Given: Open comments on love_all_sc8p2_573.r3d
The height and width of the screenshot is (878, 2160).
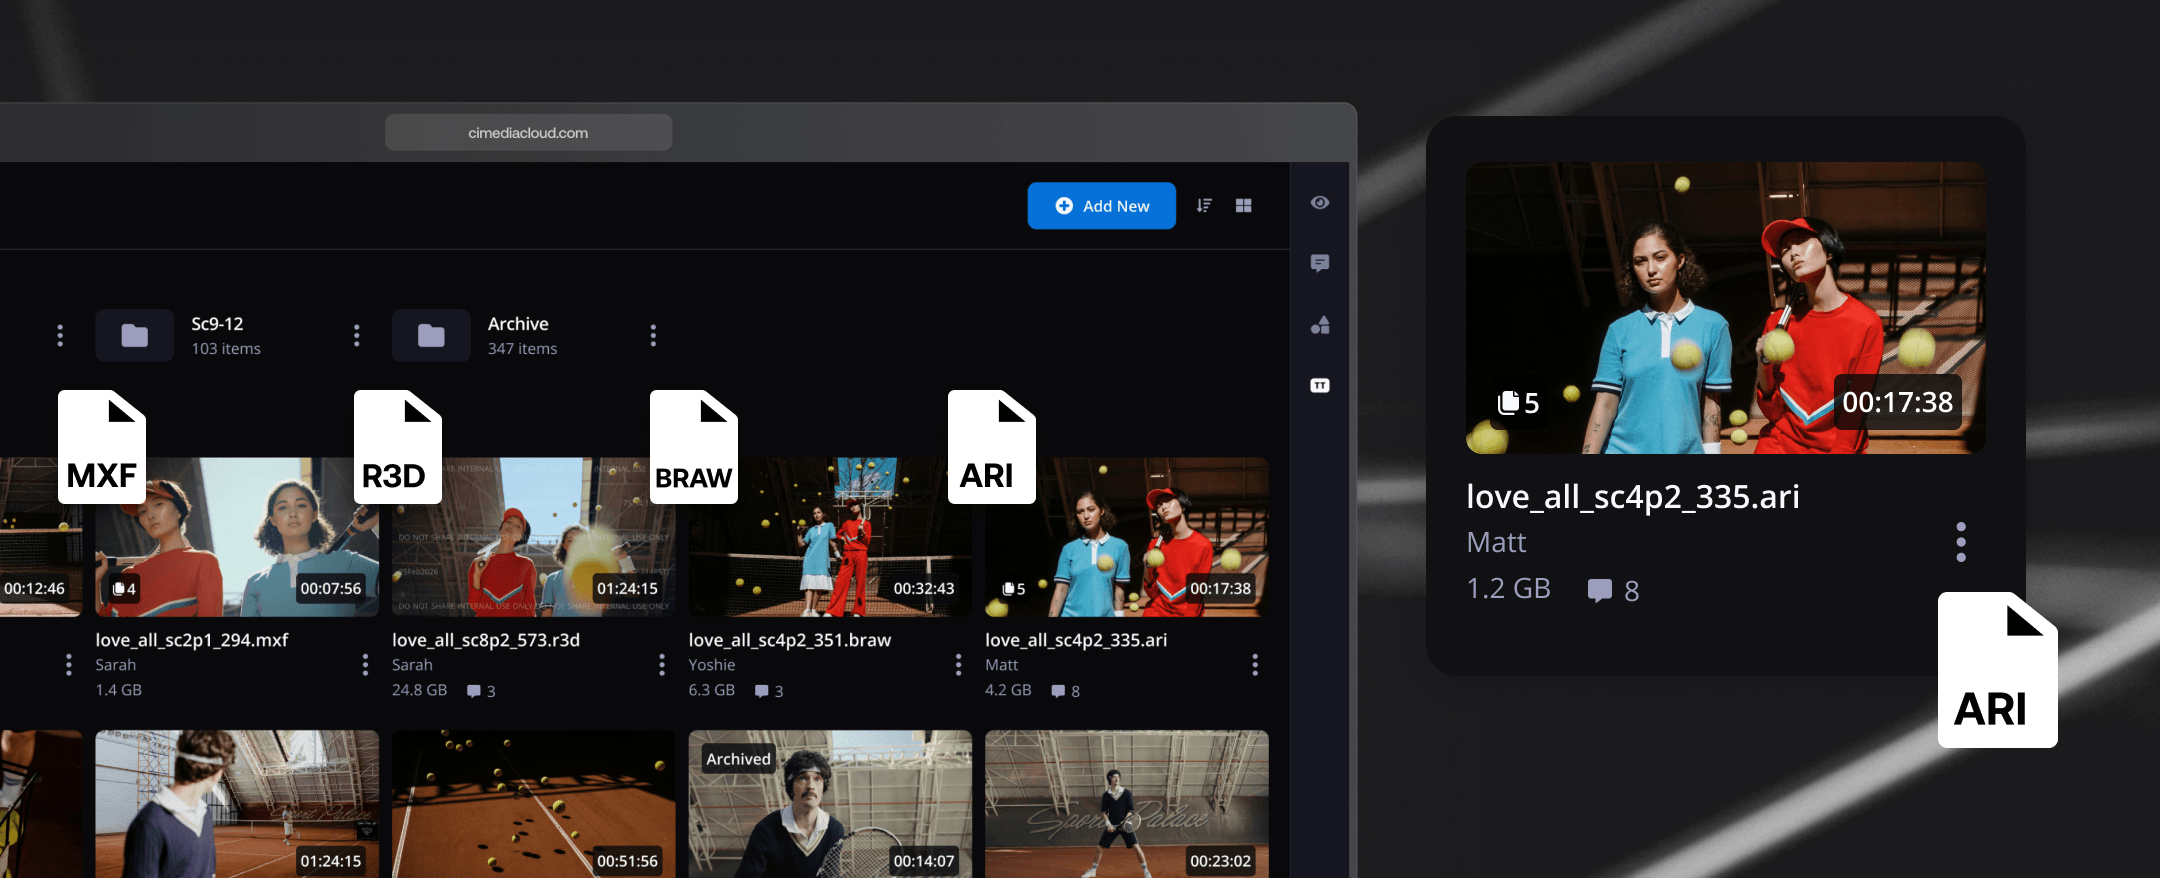Looking at the screenshot, I should (x=481, y=691).
